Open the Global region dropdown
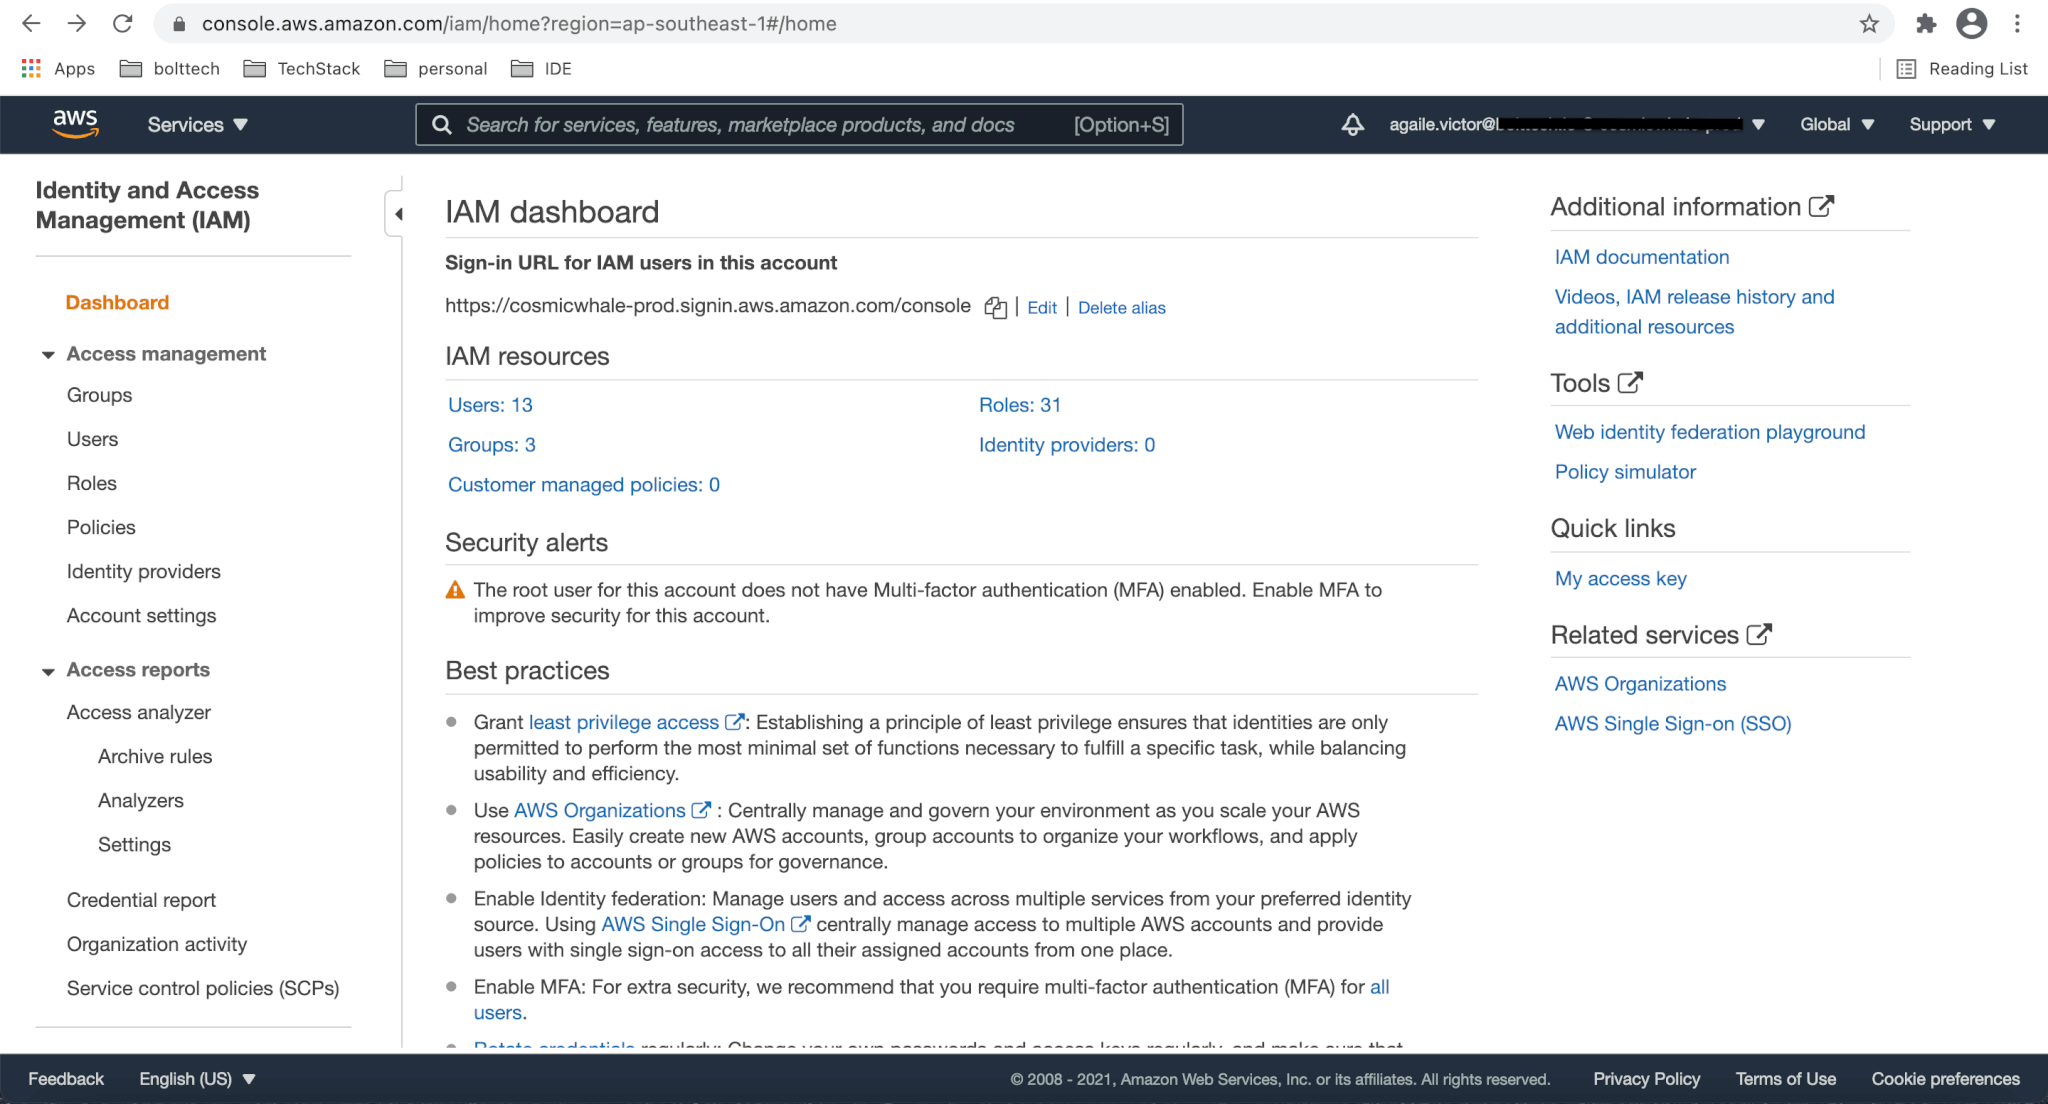 click(x=1837, y=125)
